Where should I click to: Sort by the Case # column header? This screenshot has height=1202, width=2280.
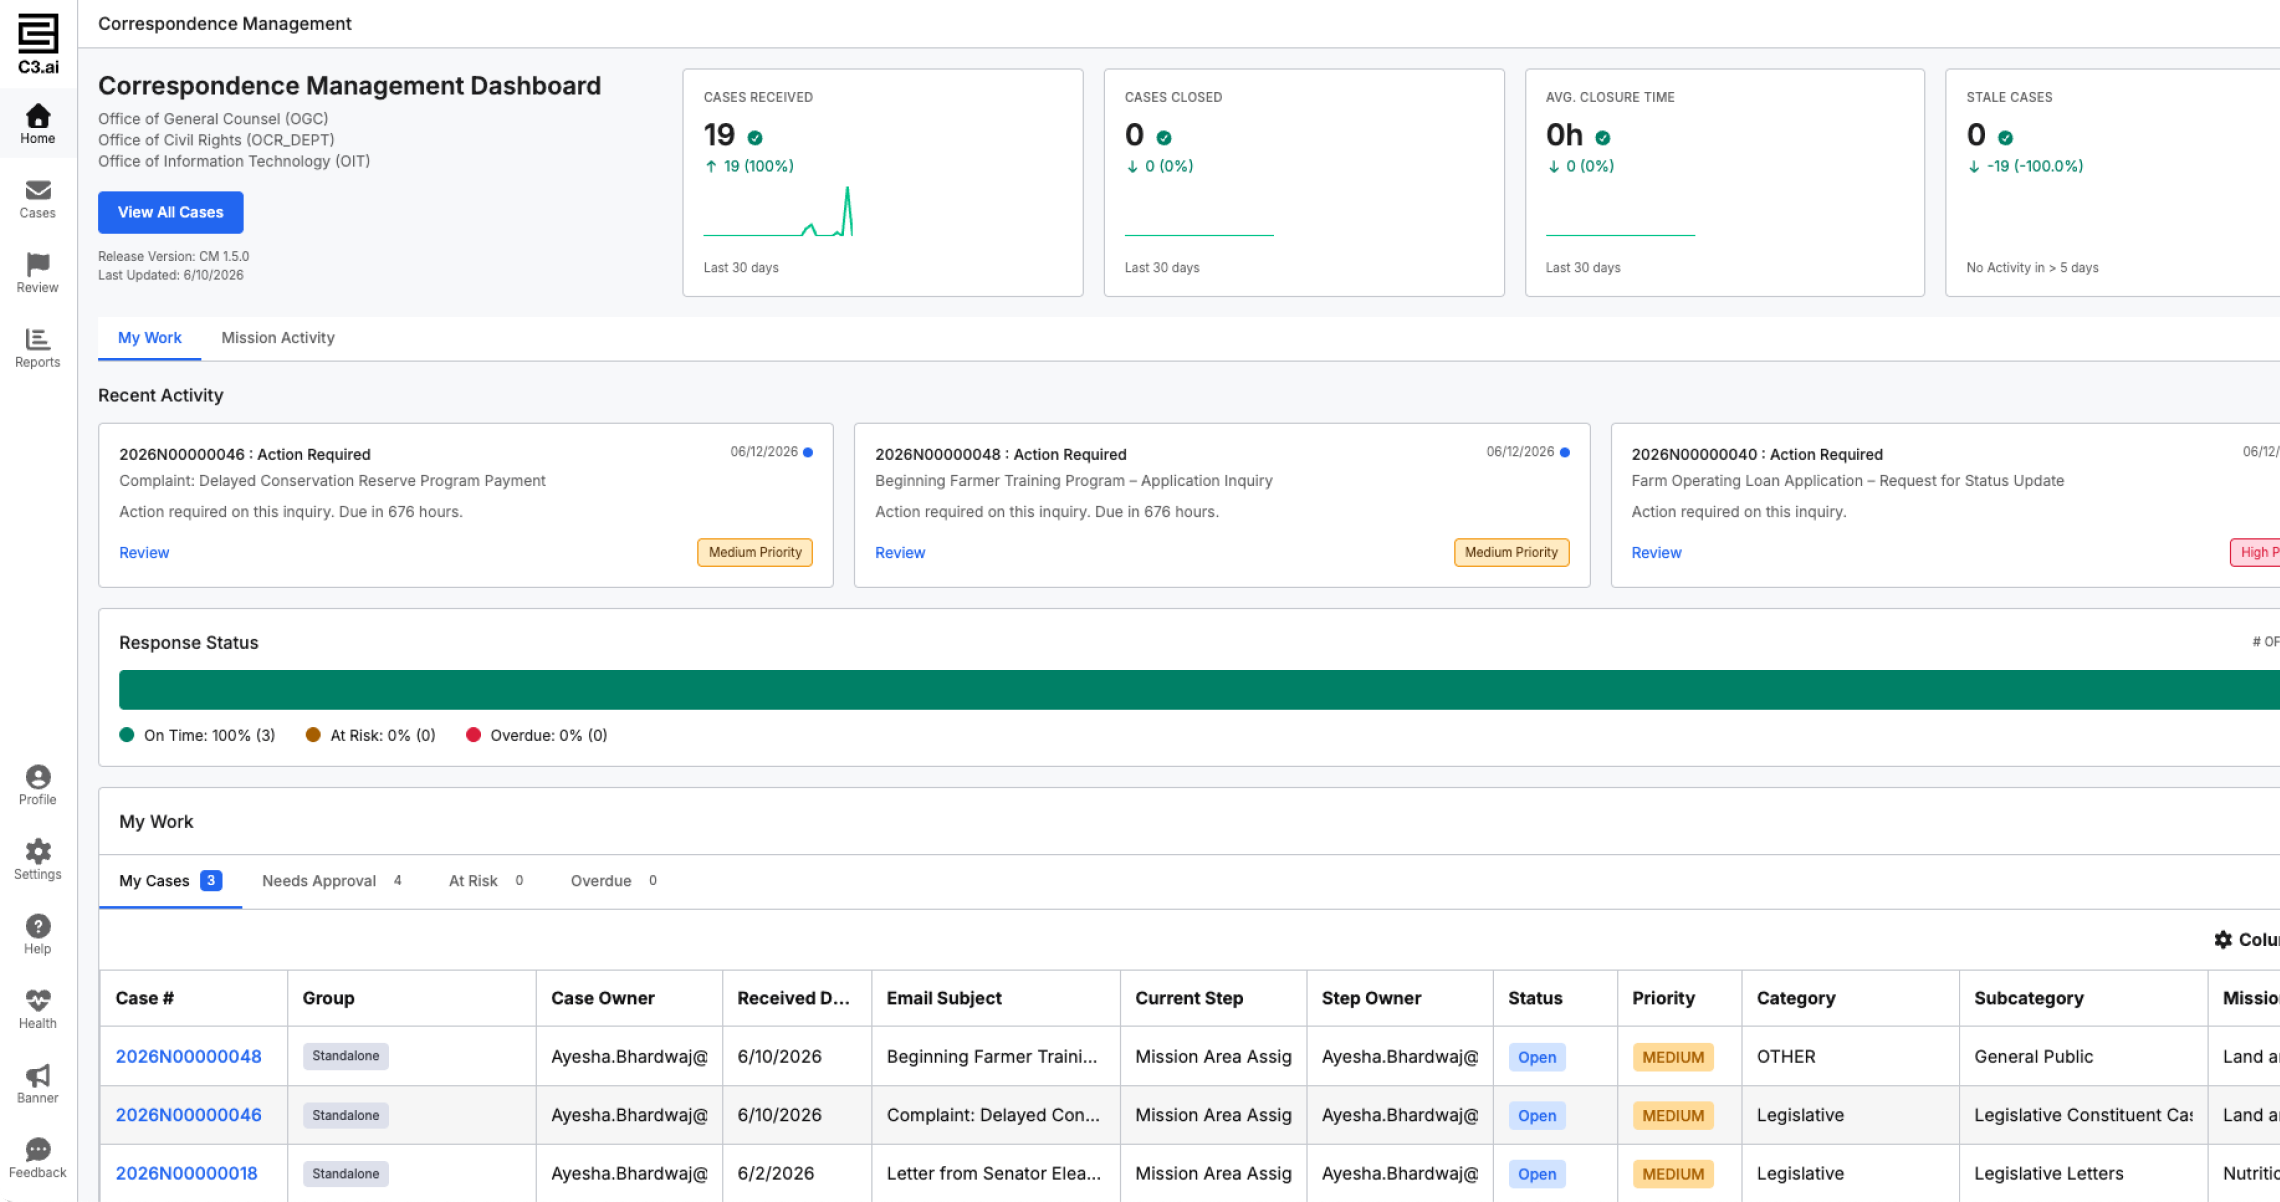pyautogui.click(x=193, y=998)
